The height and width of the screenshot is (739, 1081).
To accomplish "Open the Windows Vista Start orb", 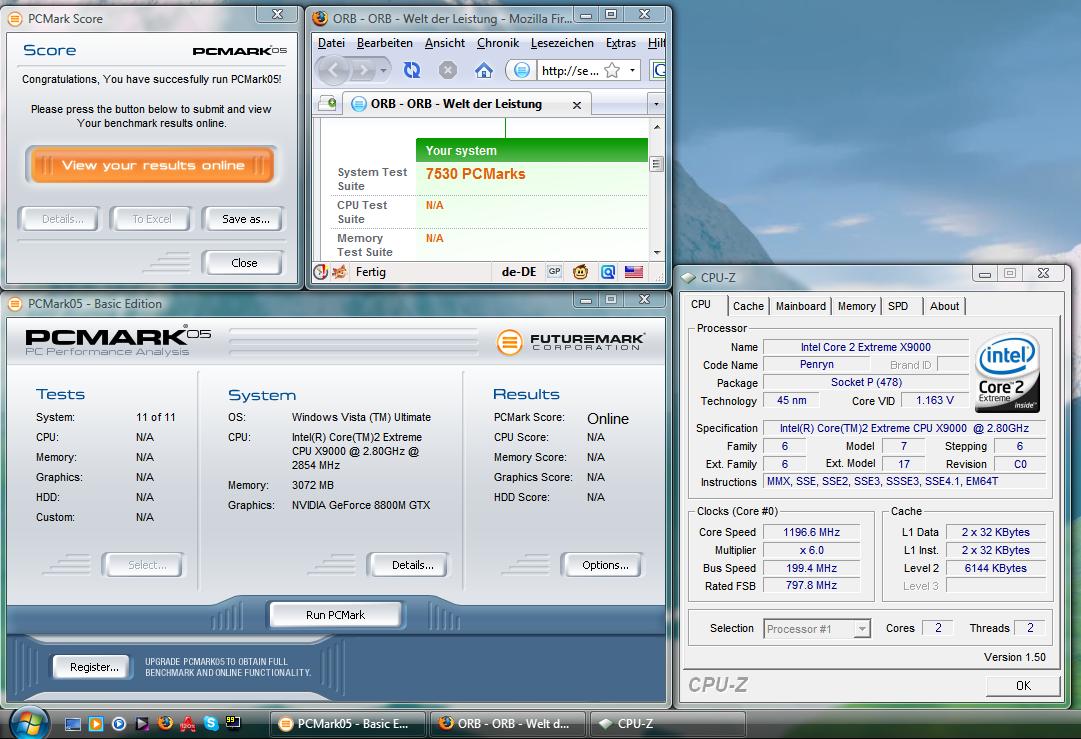I will coord(28,722).
